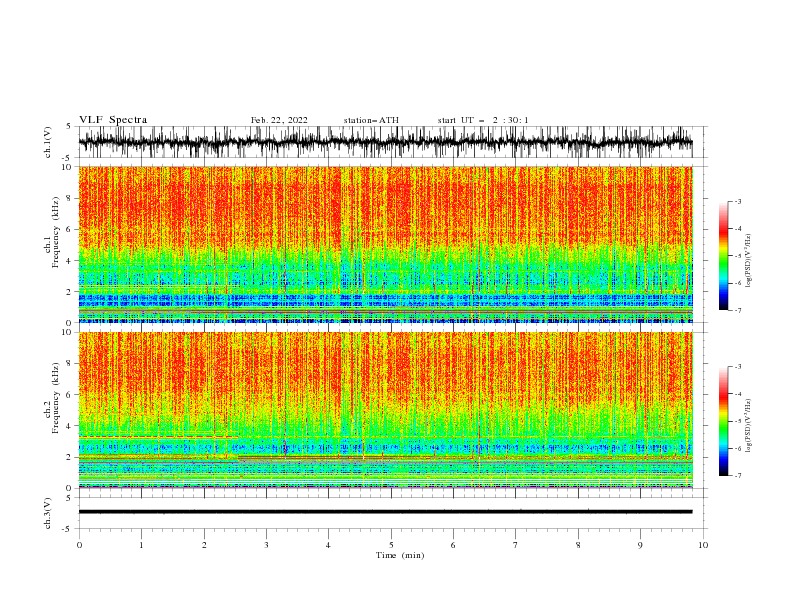
Task: Click the "-3" label on ch.1 color bar
Action: [737, 201]
